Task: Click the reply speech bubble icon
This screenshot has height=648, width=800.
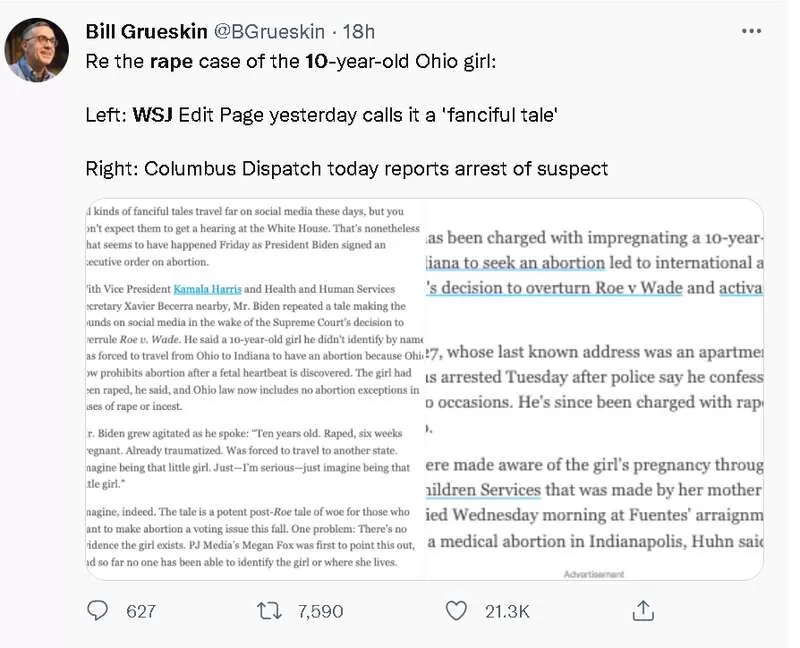Action: [x=97, y=610]
